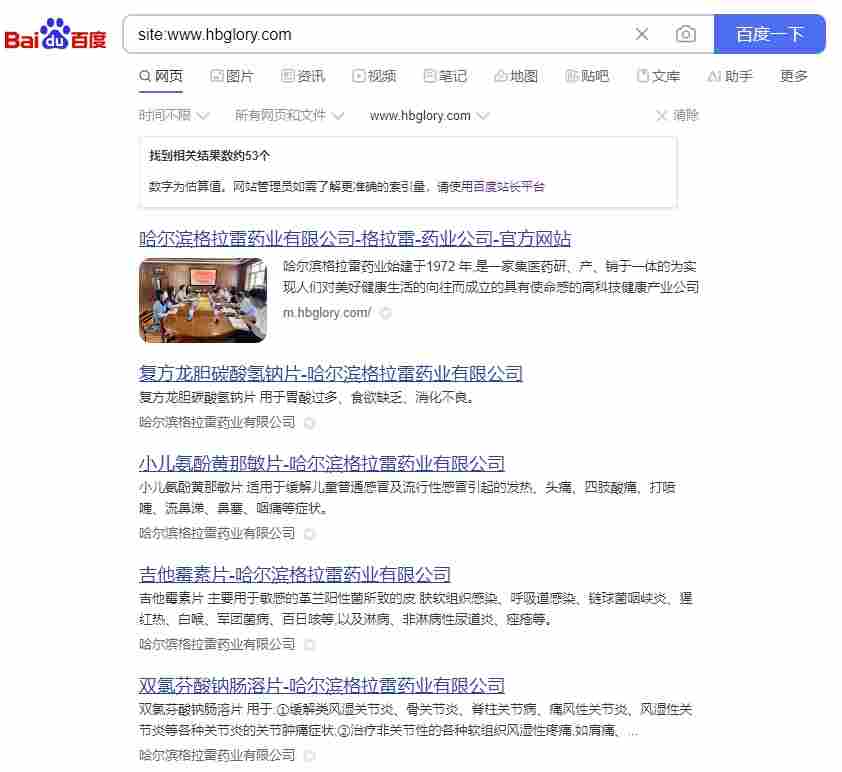842x772 pixels.
Task: Click the magnifier icon beside 网页
Action: [x=143, y=75]
